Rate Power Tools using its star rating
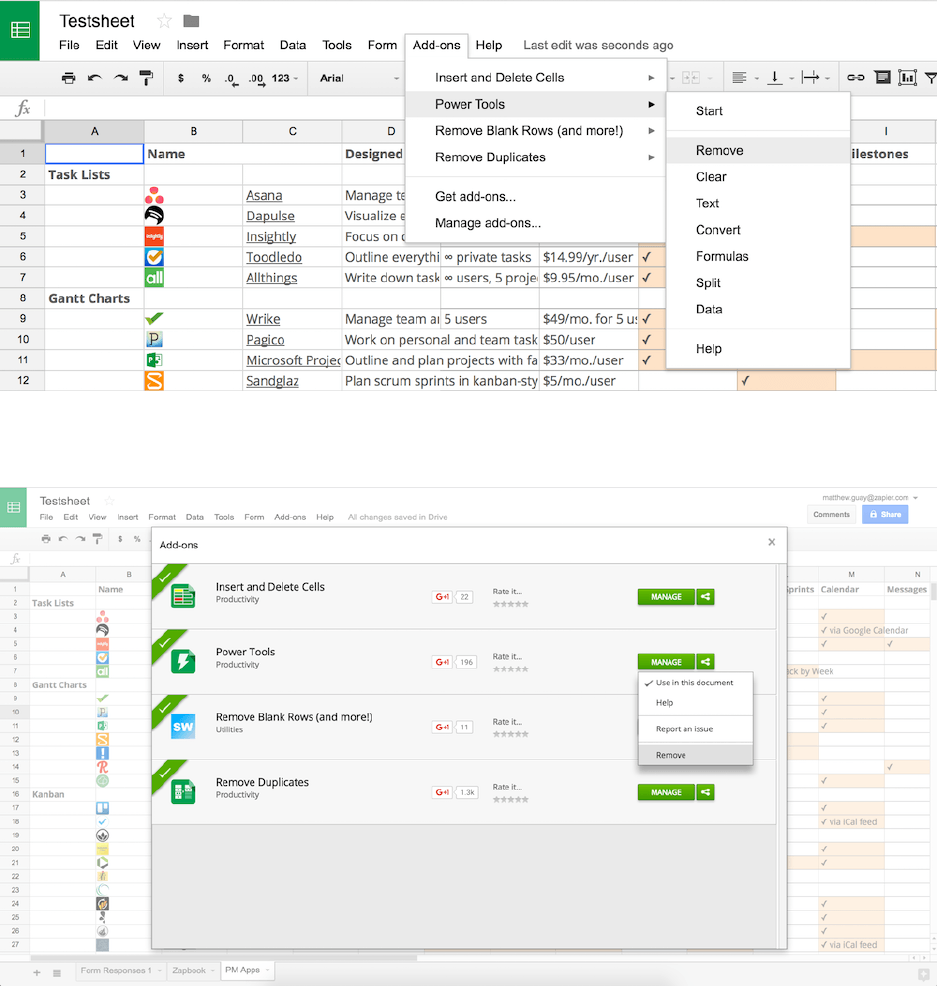Screen dimensions: 937x986 click(511, 669)
